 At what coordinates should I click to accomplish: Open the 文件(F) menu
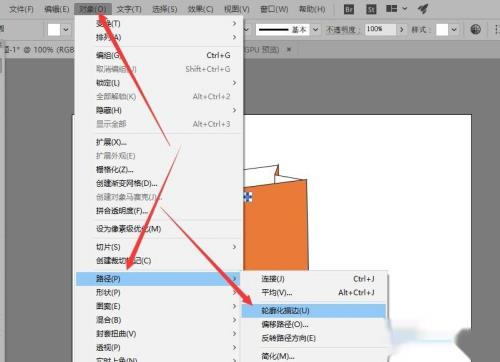21,9
